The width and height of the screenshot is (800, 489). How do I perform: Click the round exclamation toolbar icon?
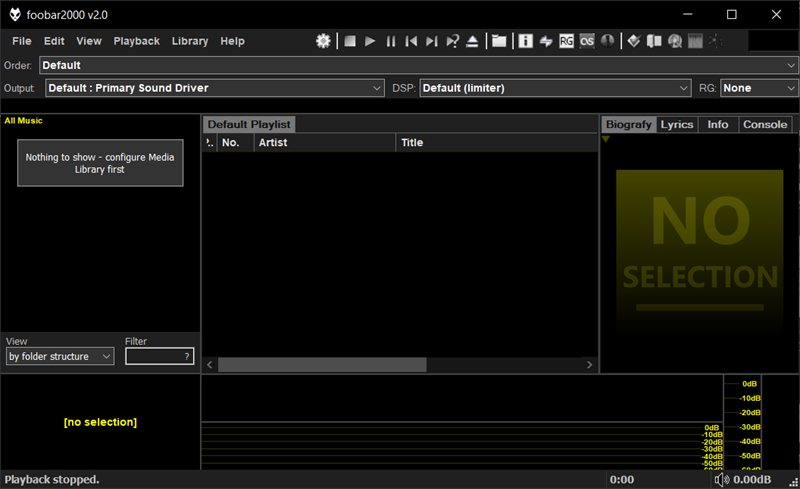click(x=607, y=41)
